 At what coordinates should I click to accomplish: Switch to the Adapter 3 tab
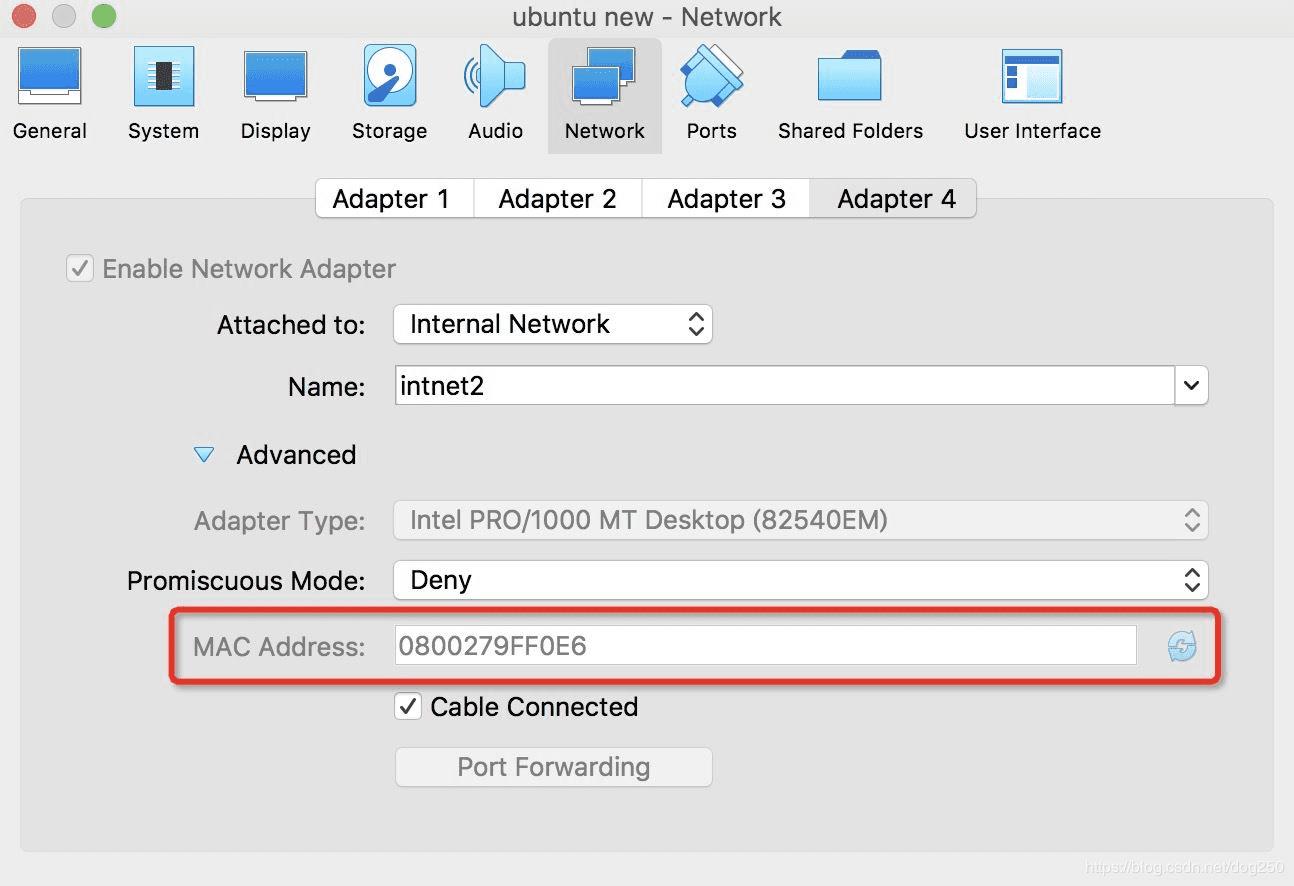(x=726, y=199)
